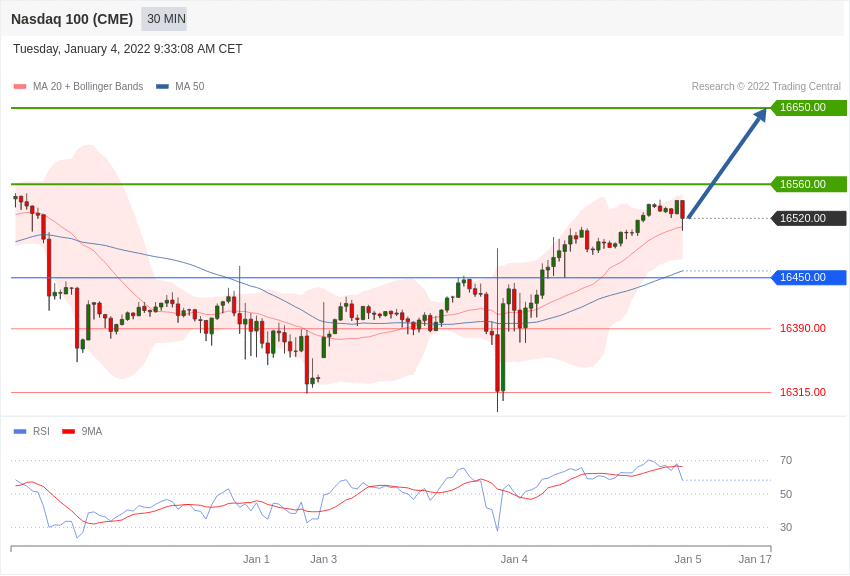This screenshot has height=576, width=850.
Task: Click the Jan 3 date axis label
Action: (x=324, y=559)
